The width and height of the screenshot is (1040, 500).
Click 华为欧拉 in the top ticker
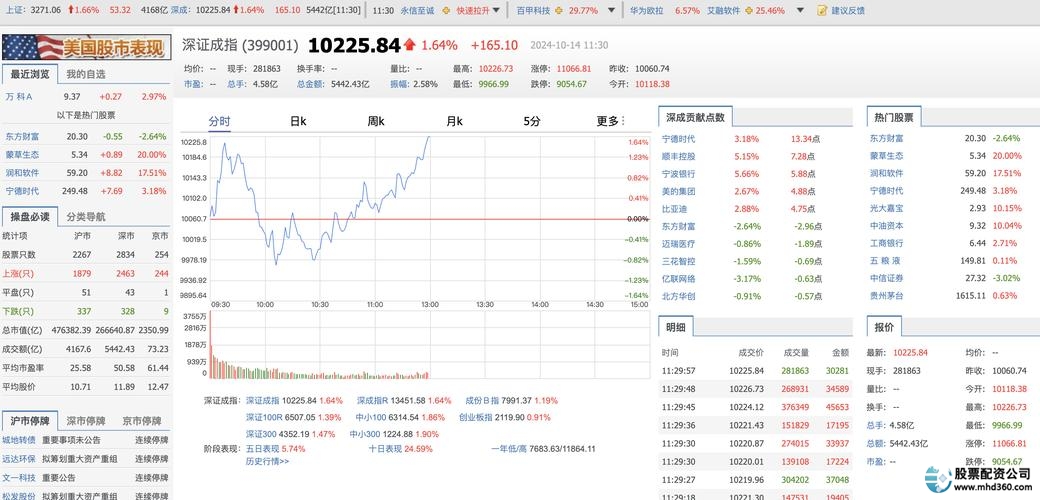pos(647,11)
